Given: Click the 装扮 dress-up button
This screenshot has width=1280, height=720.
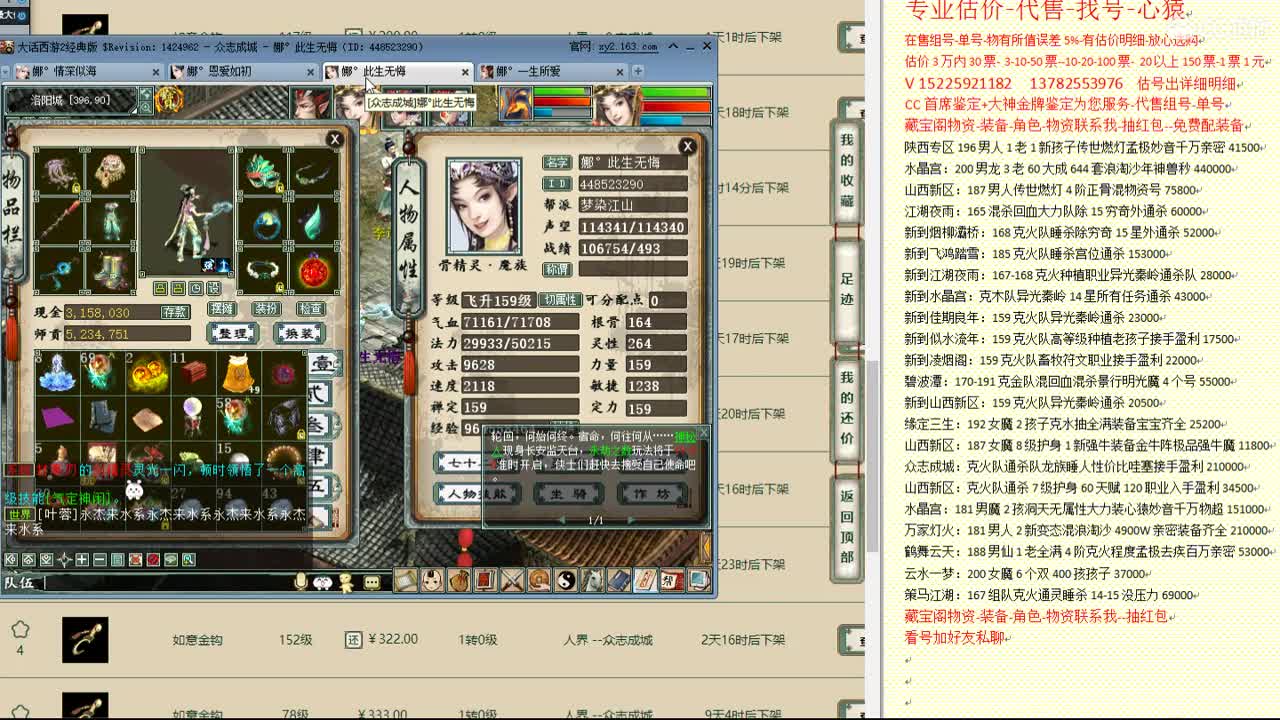Looking at the screenshot, I should (266, 309).
